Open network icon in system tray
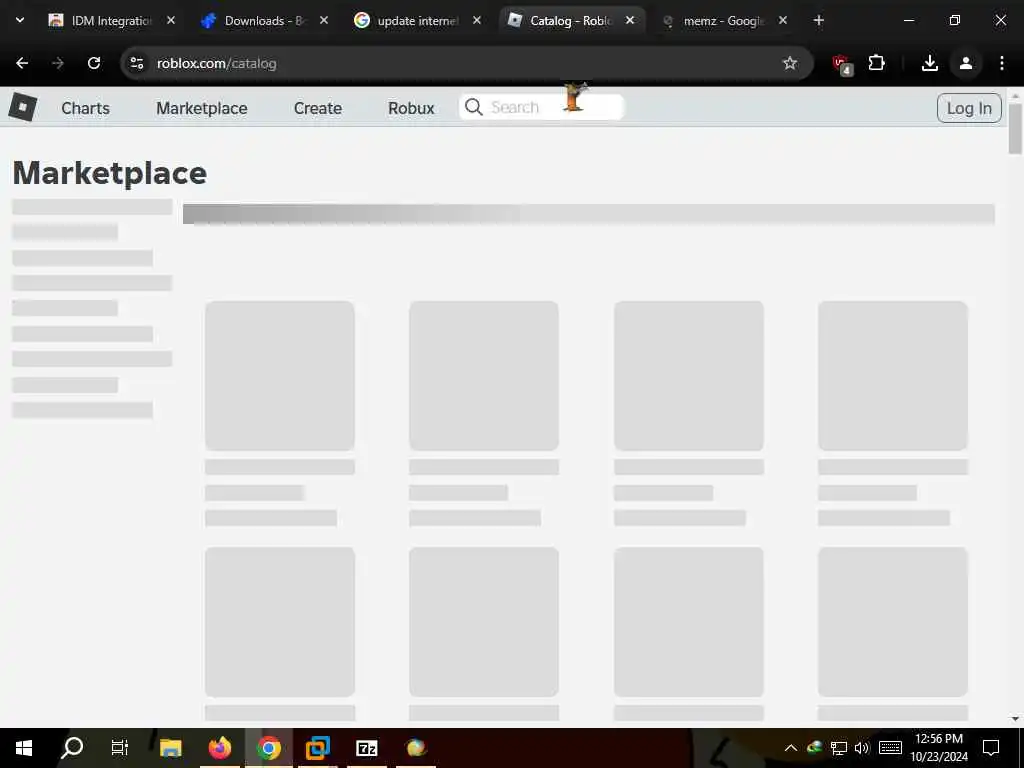The width and height of the screenshot is (1024, 768). tap(839, 748)
